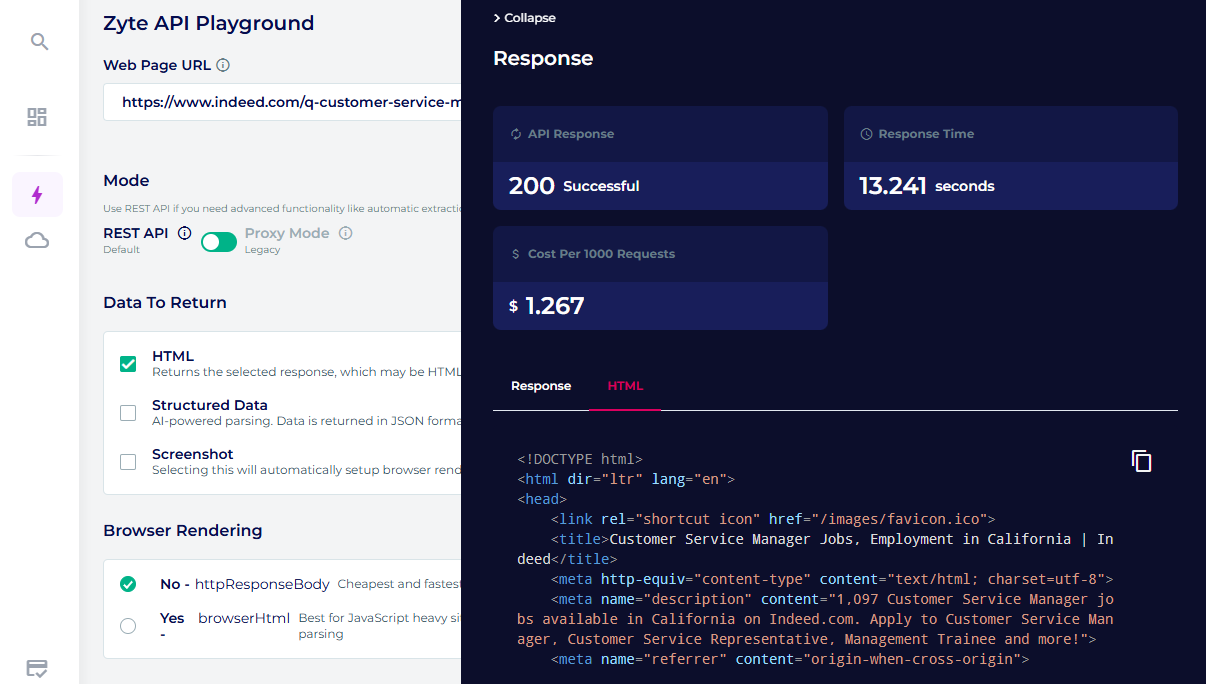Toggle the Proxy Mode switch
The image size is (1206, 684).
tap(218, 241)
